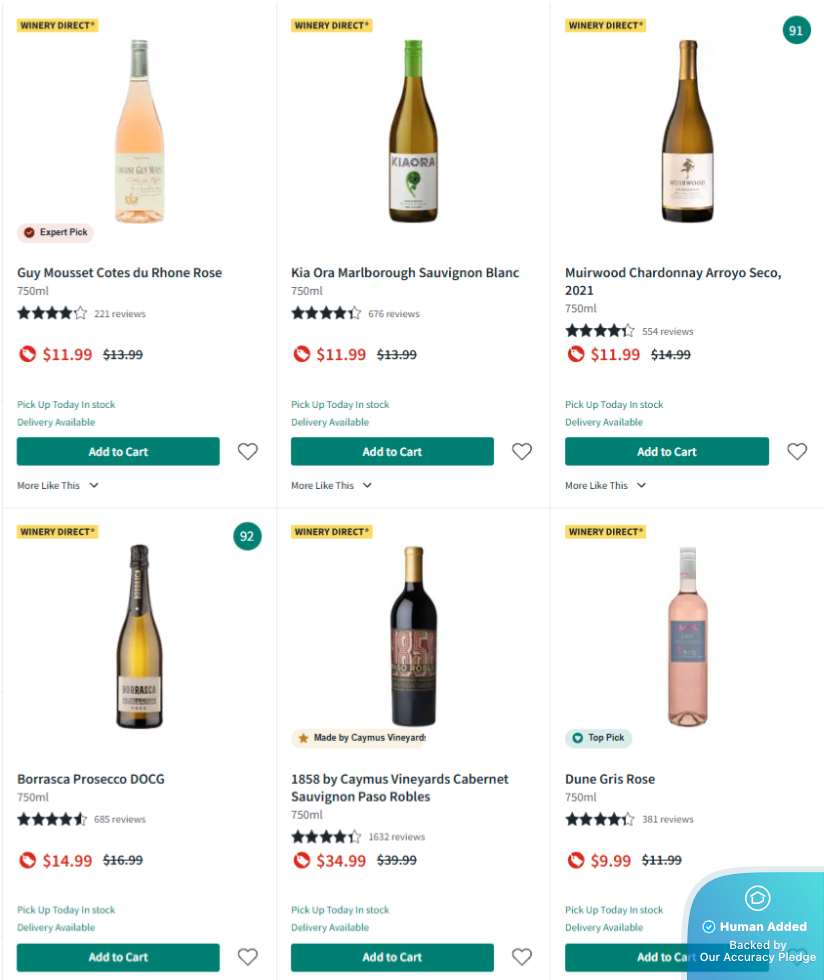The width and height of the screenshot is (824, 980).
Task: Open 676 reviews for Kia Ora
Action: pyautogui.click(x=394, y=314)
